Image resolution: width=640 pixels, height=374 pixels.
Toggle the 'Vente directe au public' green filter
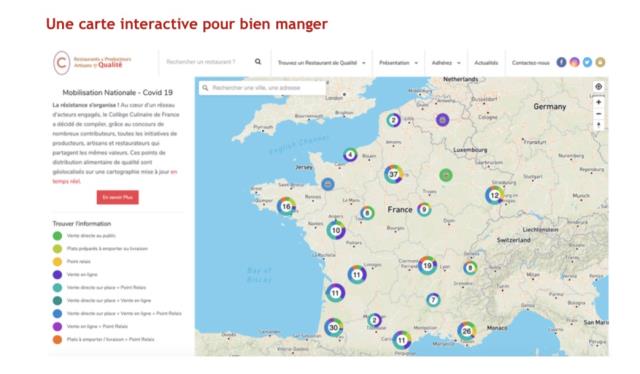click(58, 236)
